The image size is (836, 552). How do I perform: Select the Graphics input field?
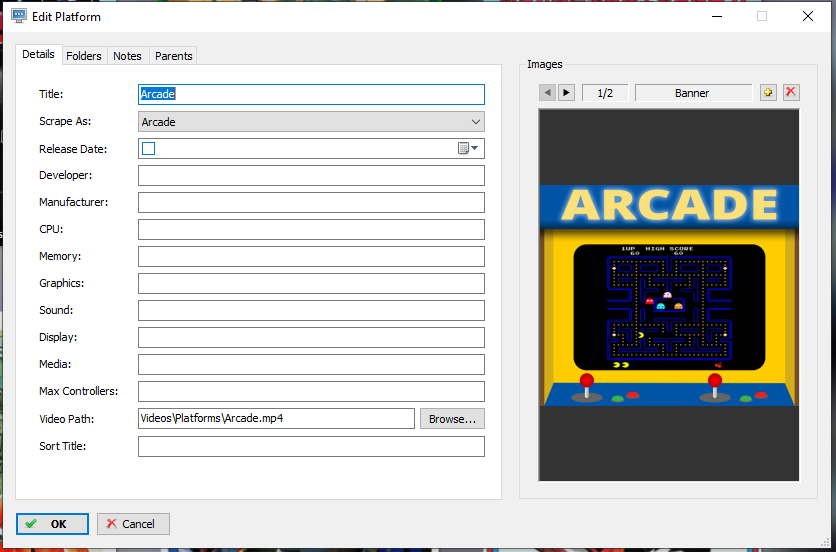(x=311, y=283)
